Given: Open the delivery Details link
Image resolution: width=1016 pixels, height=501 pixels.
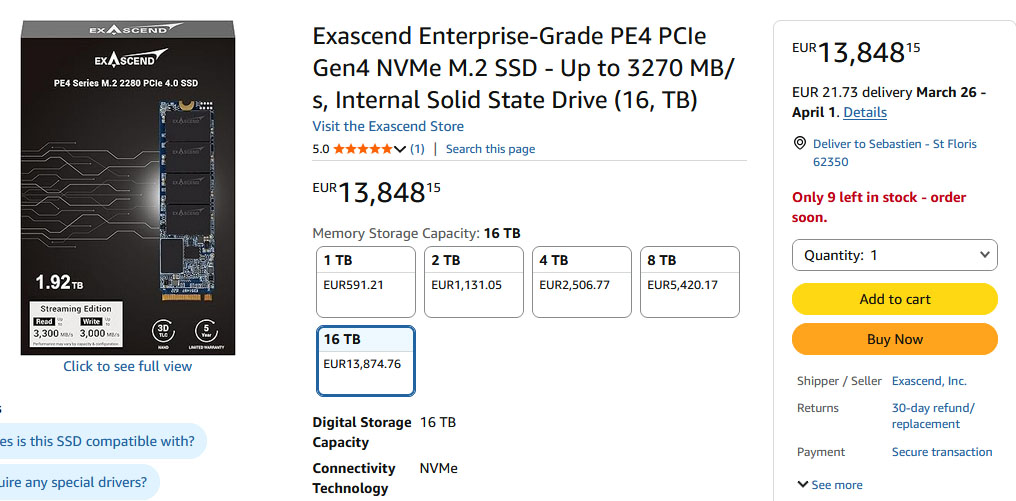Looking at the screenshot, I should pos(865,112).
